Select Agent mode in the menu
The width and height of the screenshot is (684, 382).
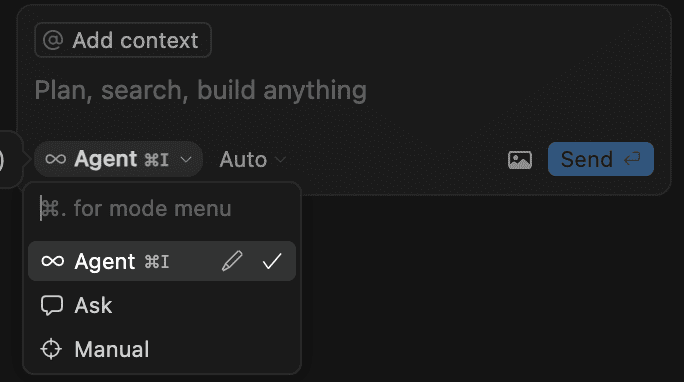click(162, 261)
